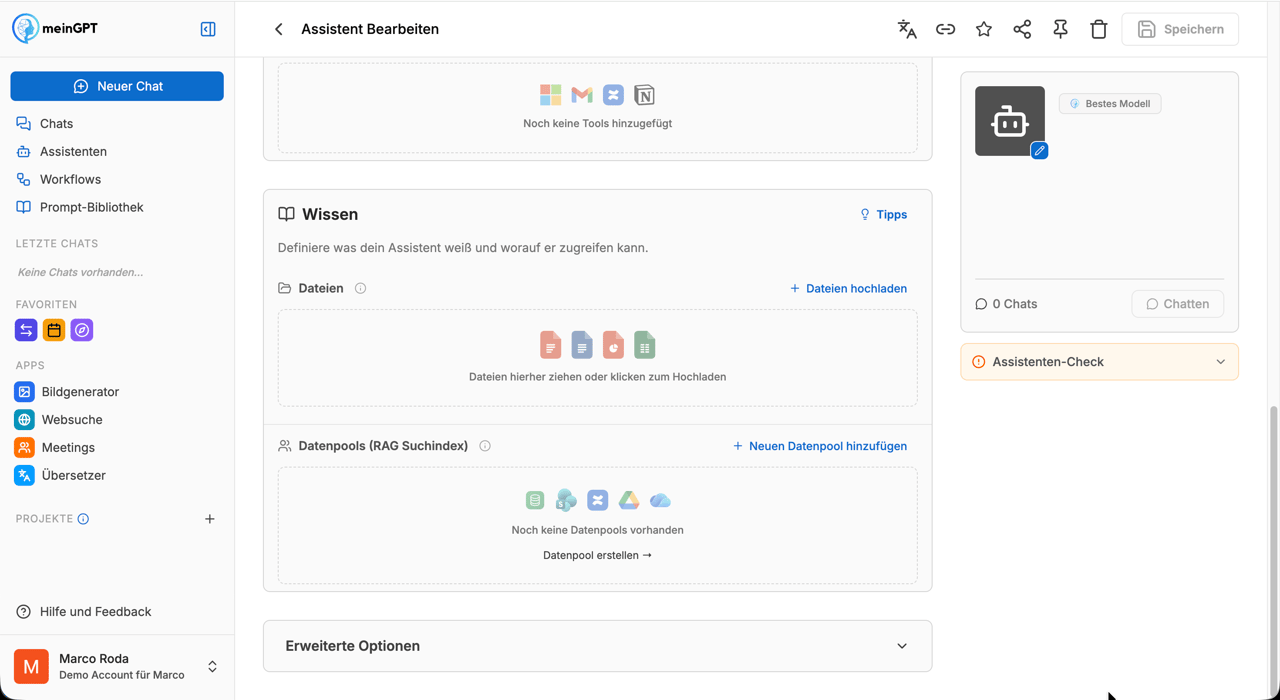This screenshot has height=700, width=1280.
Task: Click the meinGPT logo
Action: point(56,28)
